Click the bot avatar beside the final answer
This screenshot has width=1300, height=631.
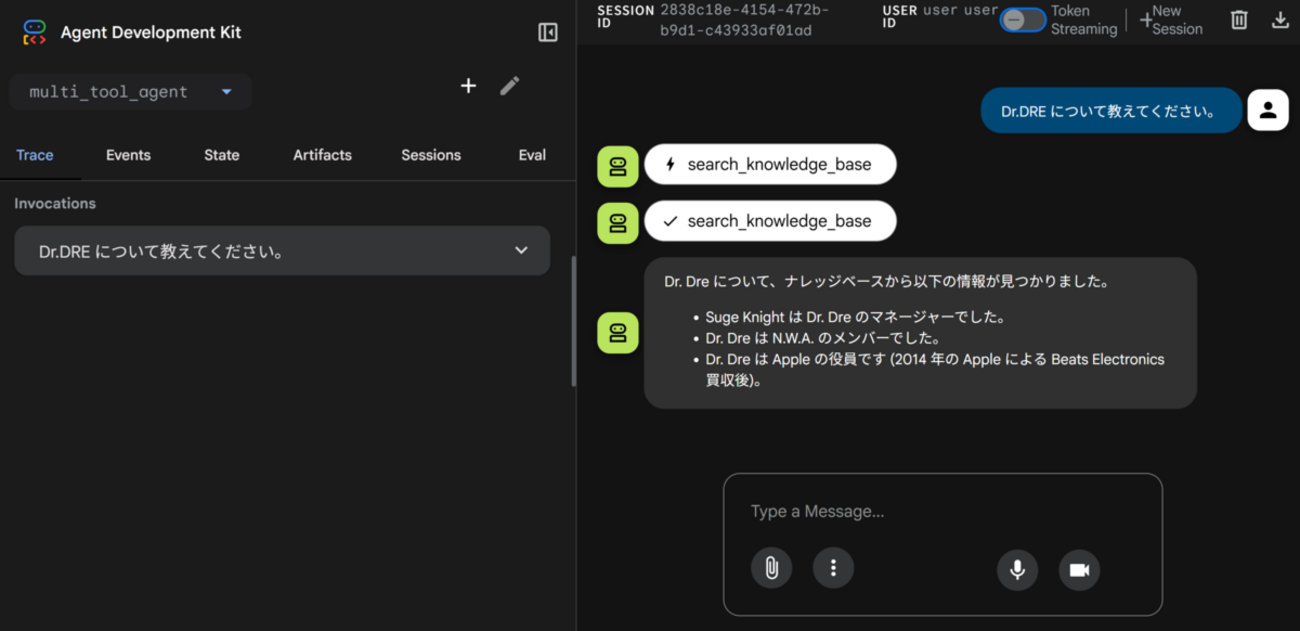(618, 333)
